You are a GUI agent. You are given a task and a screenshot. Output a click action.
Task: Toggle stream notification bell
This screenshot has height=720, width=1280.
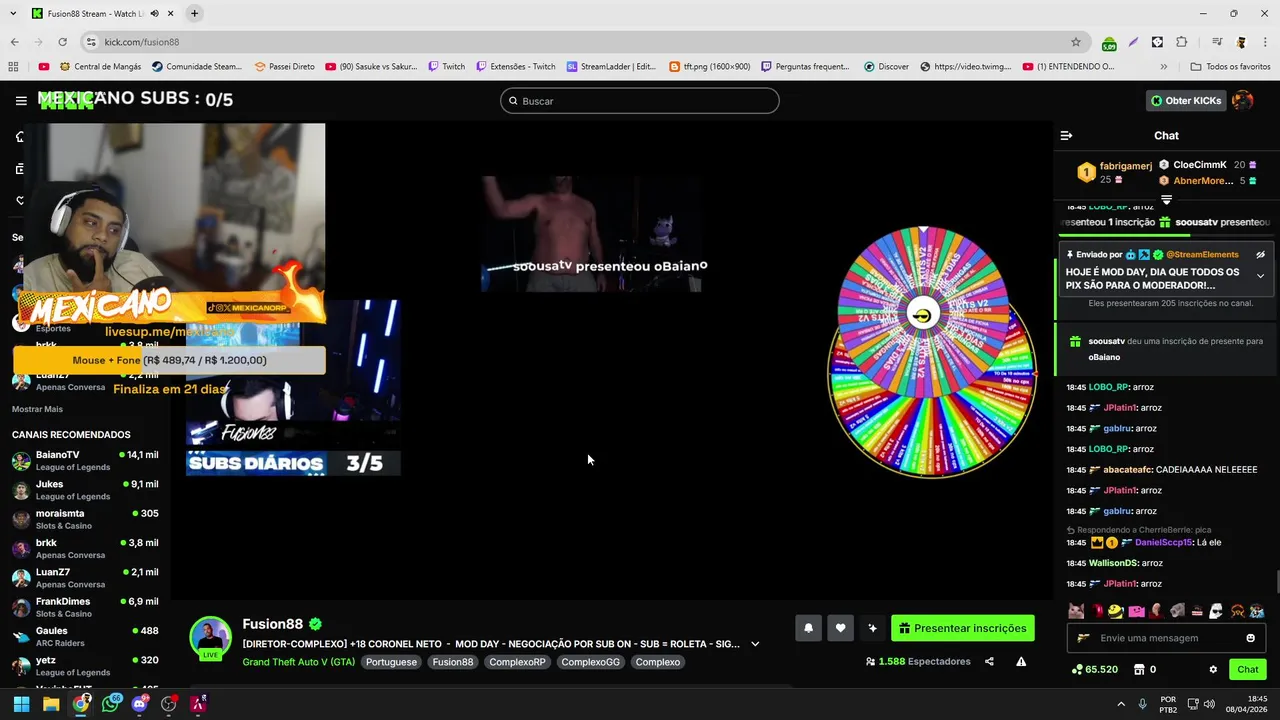point(808,628)
